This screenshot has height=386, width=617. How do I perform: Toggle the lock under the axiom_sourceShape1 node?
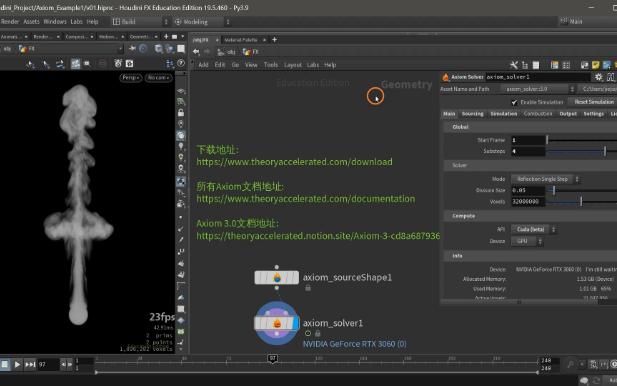(x=308, y=288)
